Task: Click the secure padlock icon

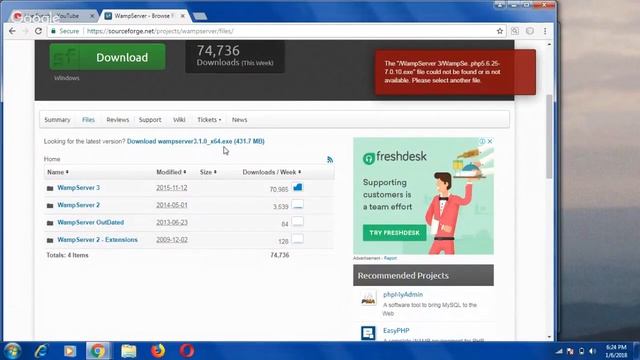Action: [53, 31]
